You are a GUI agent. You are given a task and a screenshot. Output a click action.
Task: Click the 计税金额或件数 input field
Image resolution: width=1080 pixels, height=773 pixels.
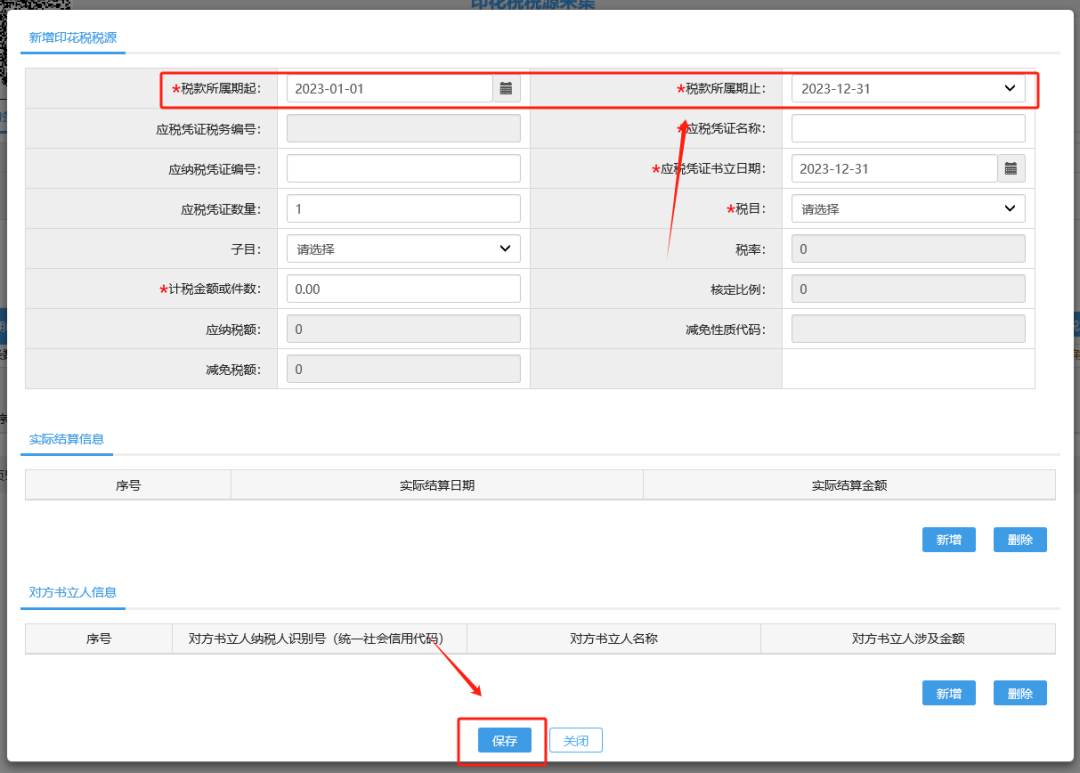403,289
